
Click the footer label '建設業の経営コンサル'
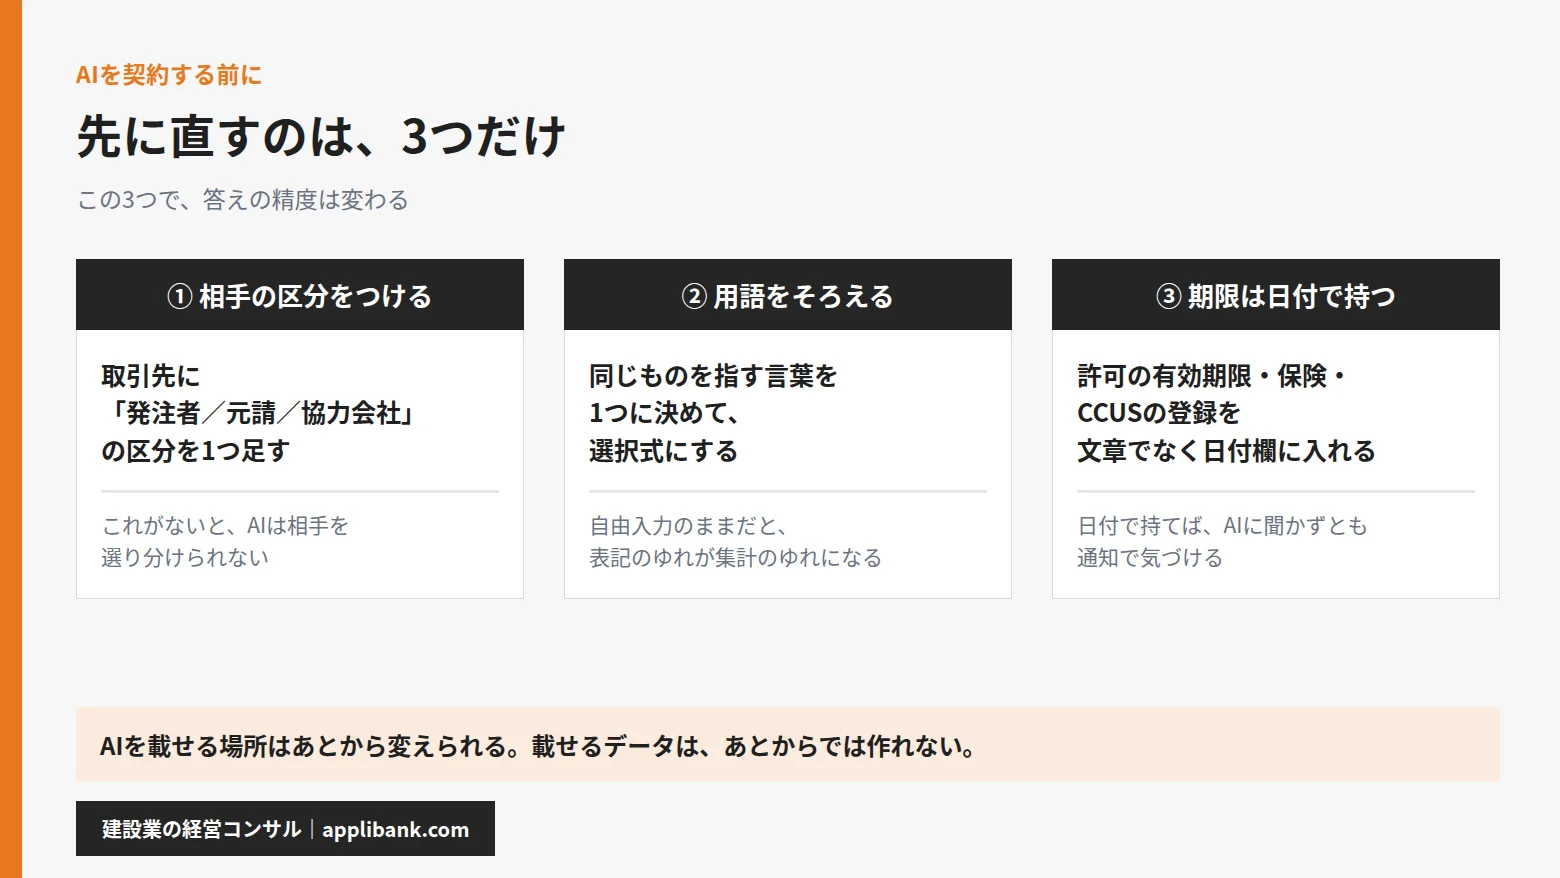click(x=201, y=829)
